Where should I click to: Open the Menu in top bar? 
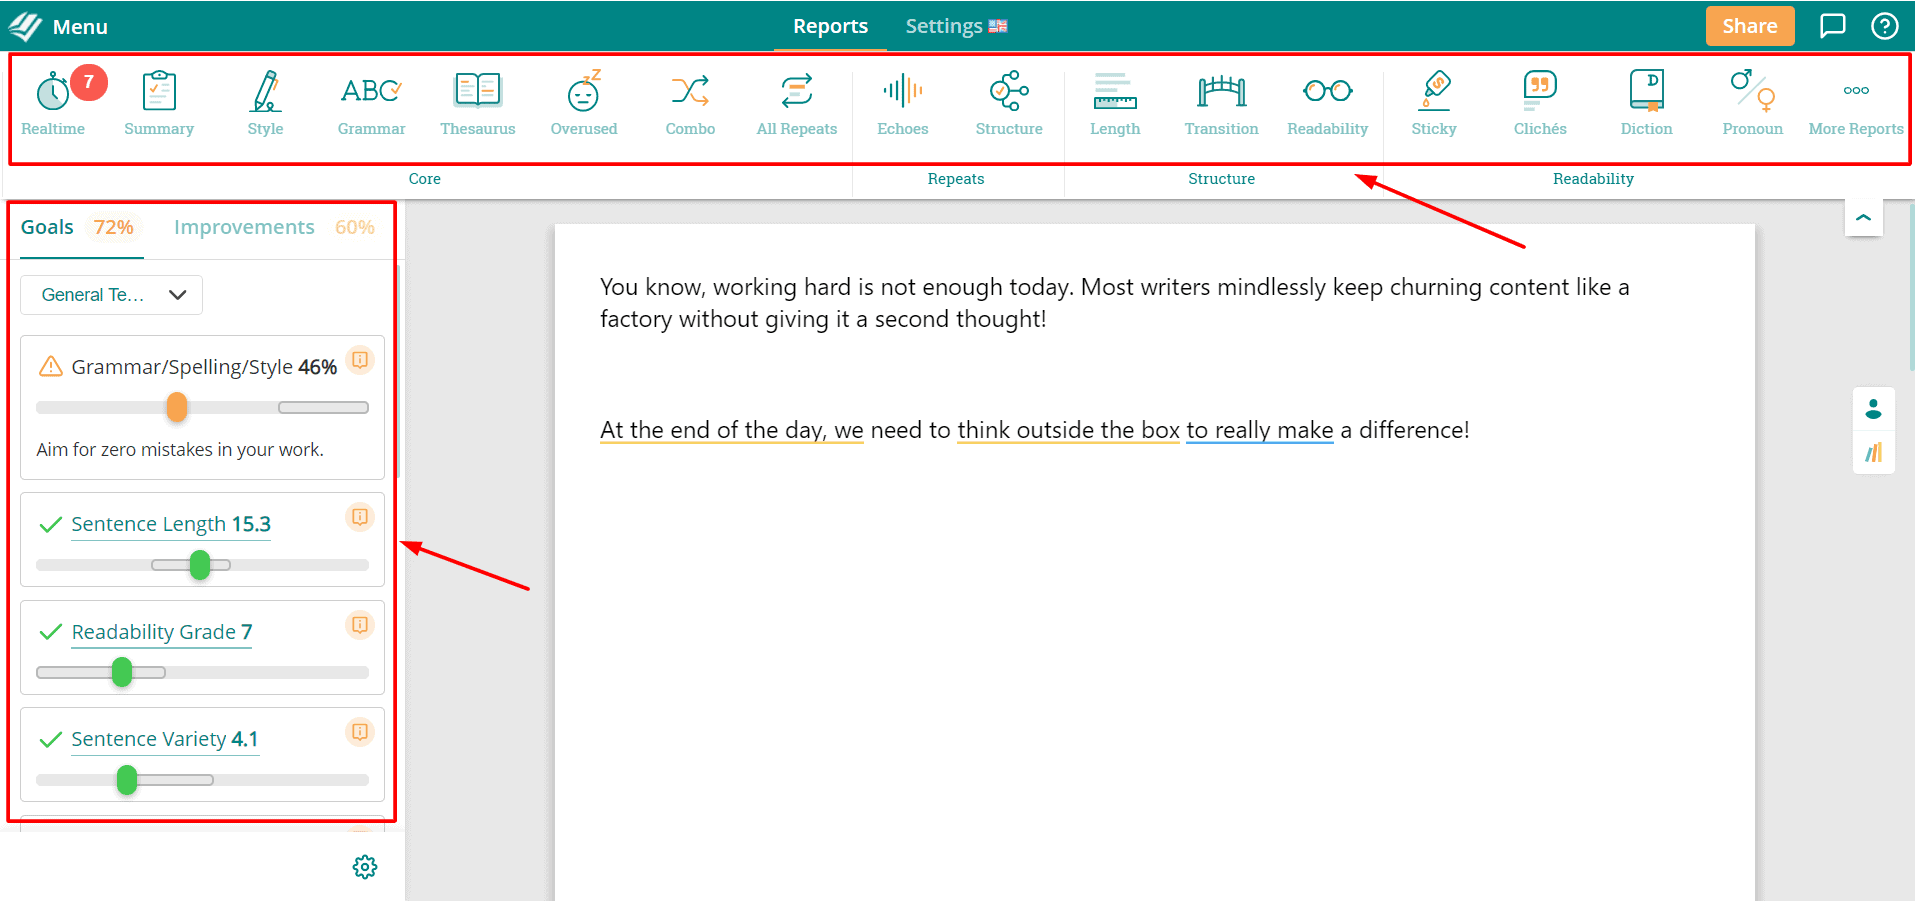click(59, 26)
